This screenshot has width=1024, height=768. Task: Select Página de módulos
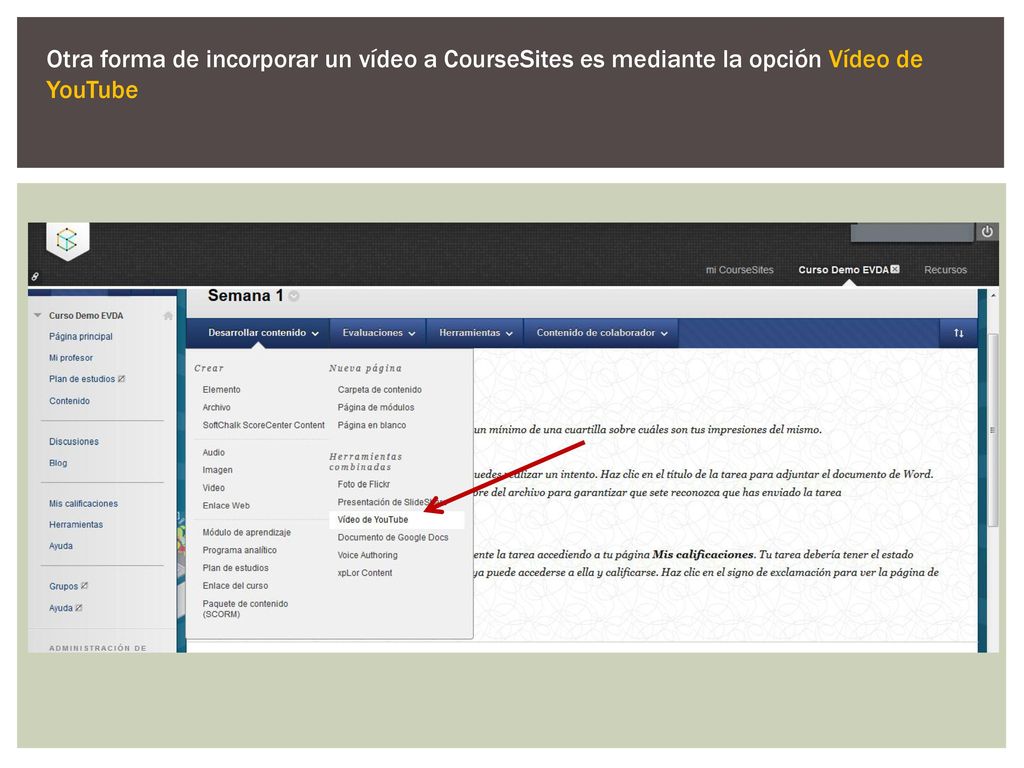[x=376, y=408]
